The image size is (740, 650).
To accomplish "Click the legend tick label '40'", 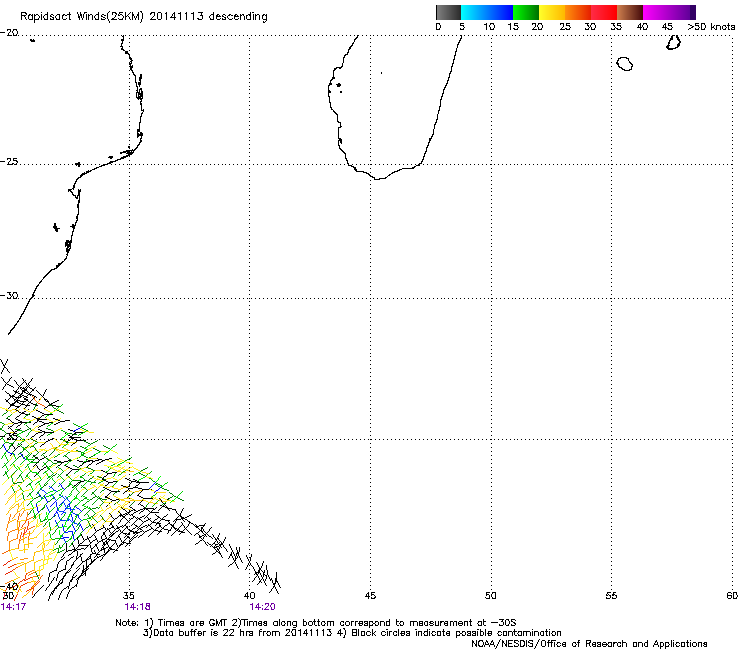I will click(642, 27).
